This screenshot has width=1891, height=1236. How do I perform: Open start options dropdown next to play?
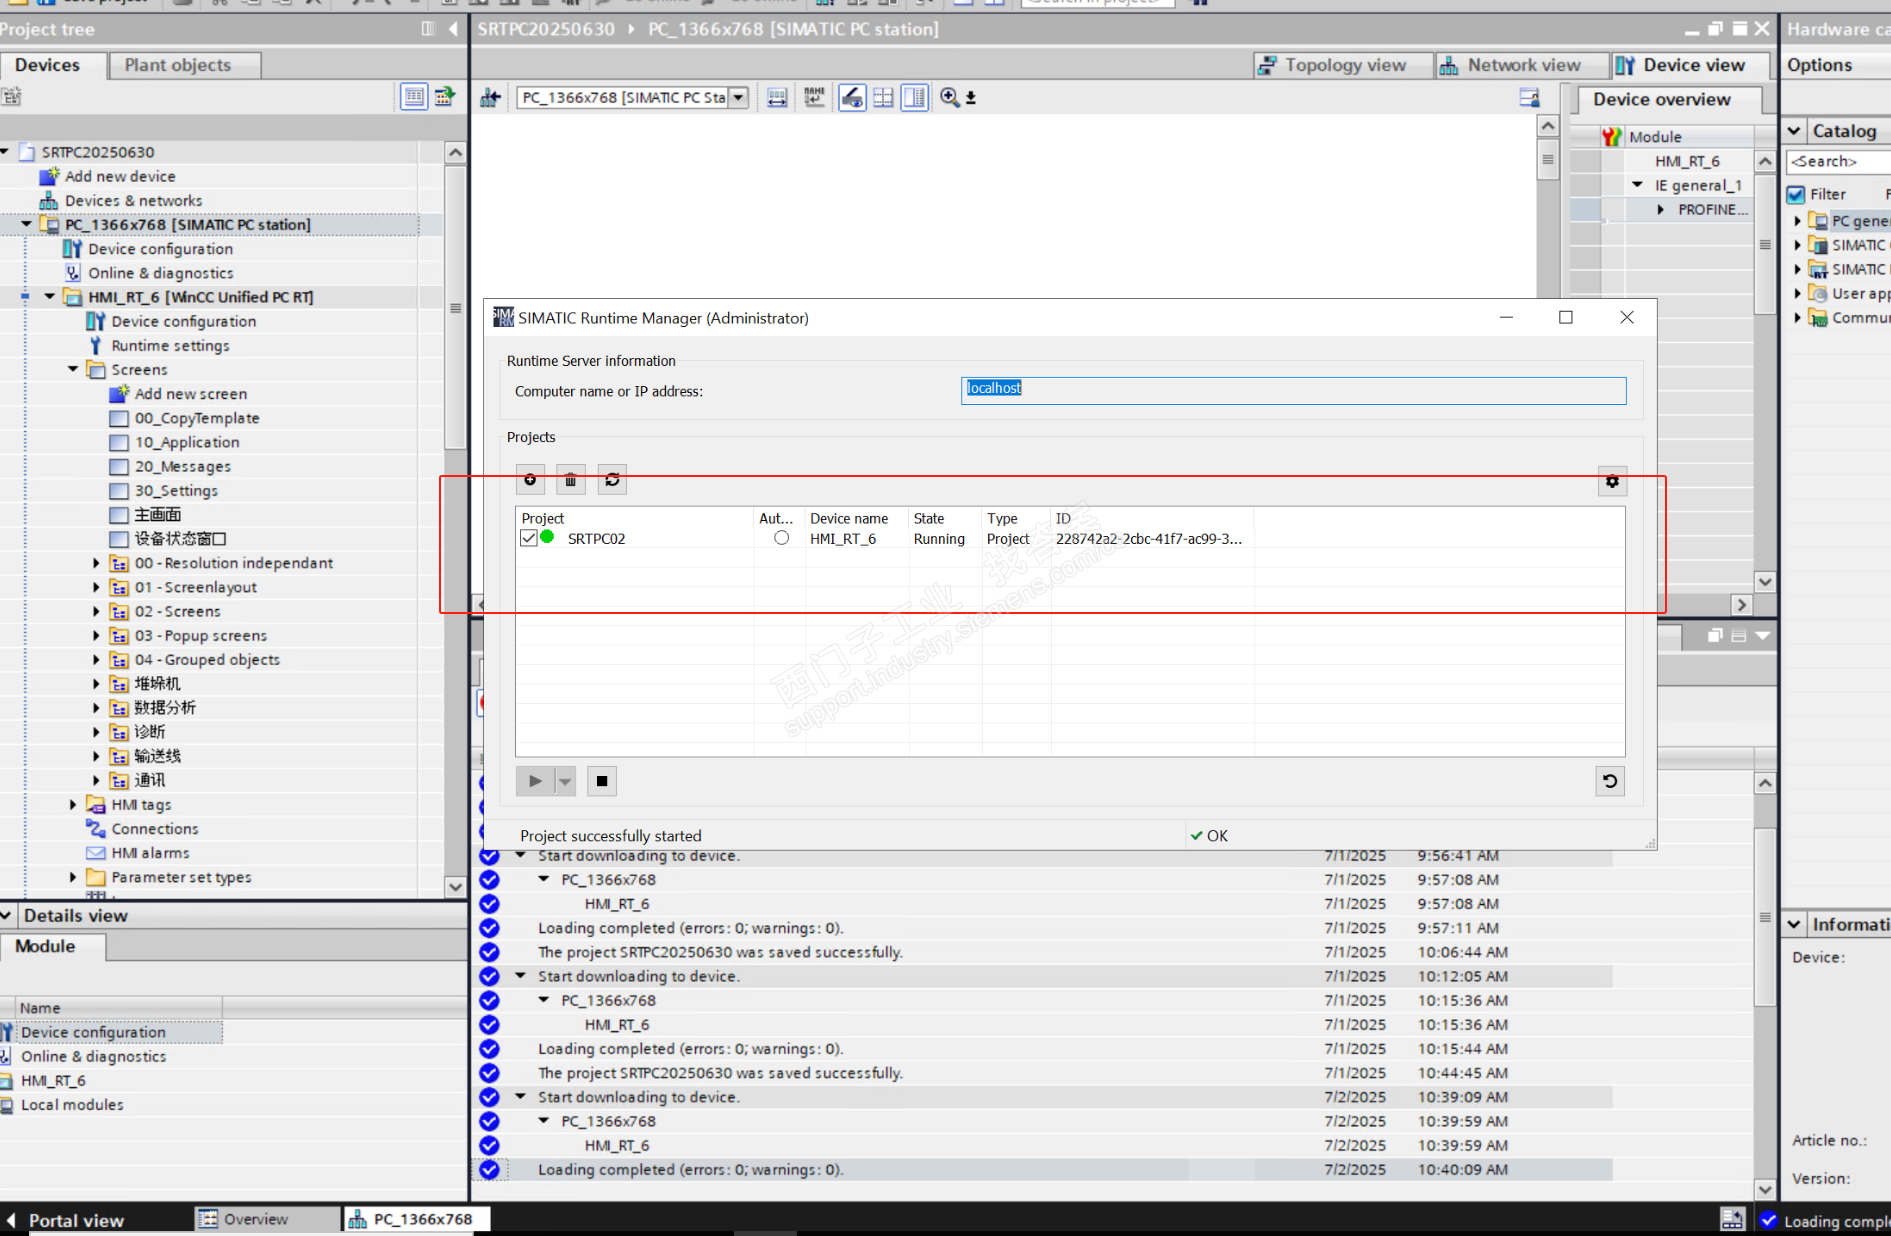(x=565, y=781)
